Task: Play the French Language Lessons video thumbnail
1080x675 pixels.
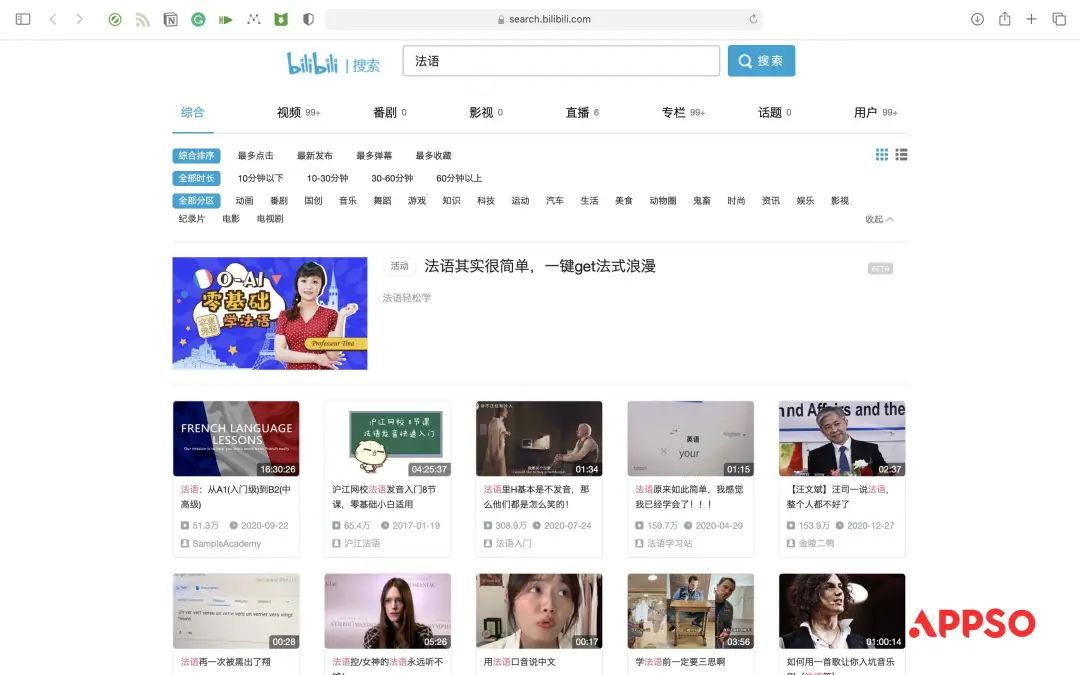Action: tap(236, 437)
